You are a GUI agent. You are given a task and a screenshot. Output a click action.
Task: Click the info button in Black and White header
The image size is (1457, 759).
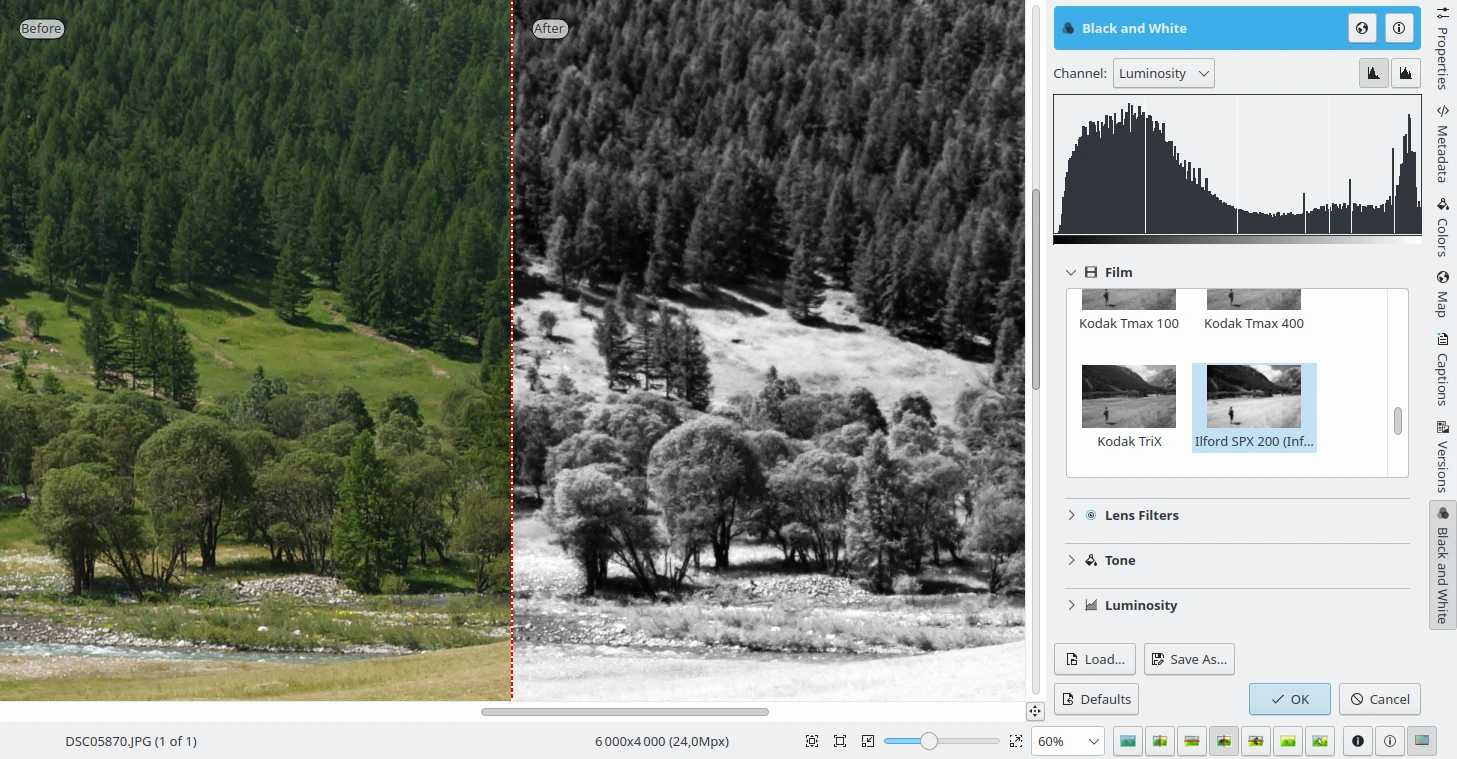1399,29
